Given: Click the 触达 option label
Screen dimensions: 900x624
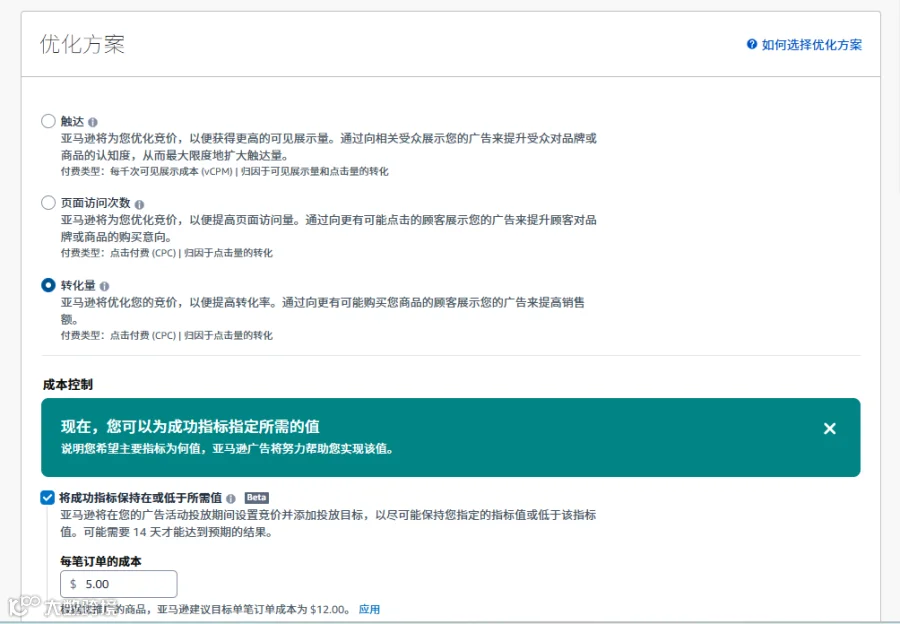Looking at the screenshot, I should click(72, 122).
